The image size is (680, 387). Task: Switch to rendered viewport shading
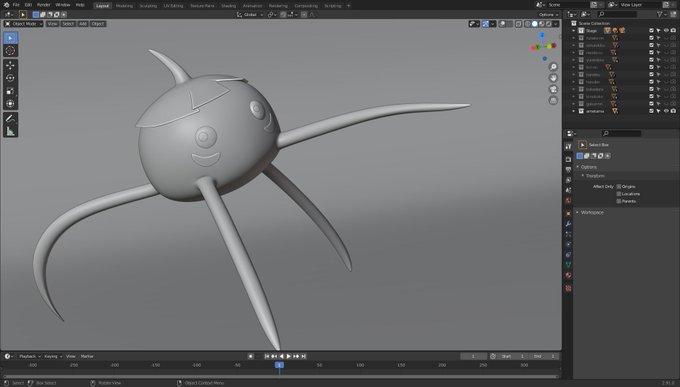click(549, 24)
